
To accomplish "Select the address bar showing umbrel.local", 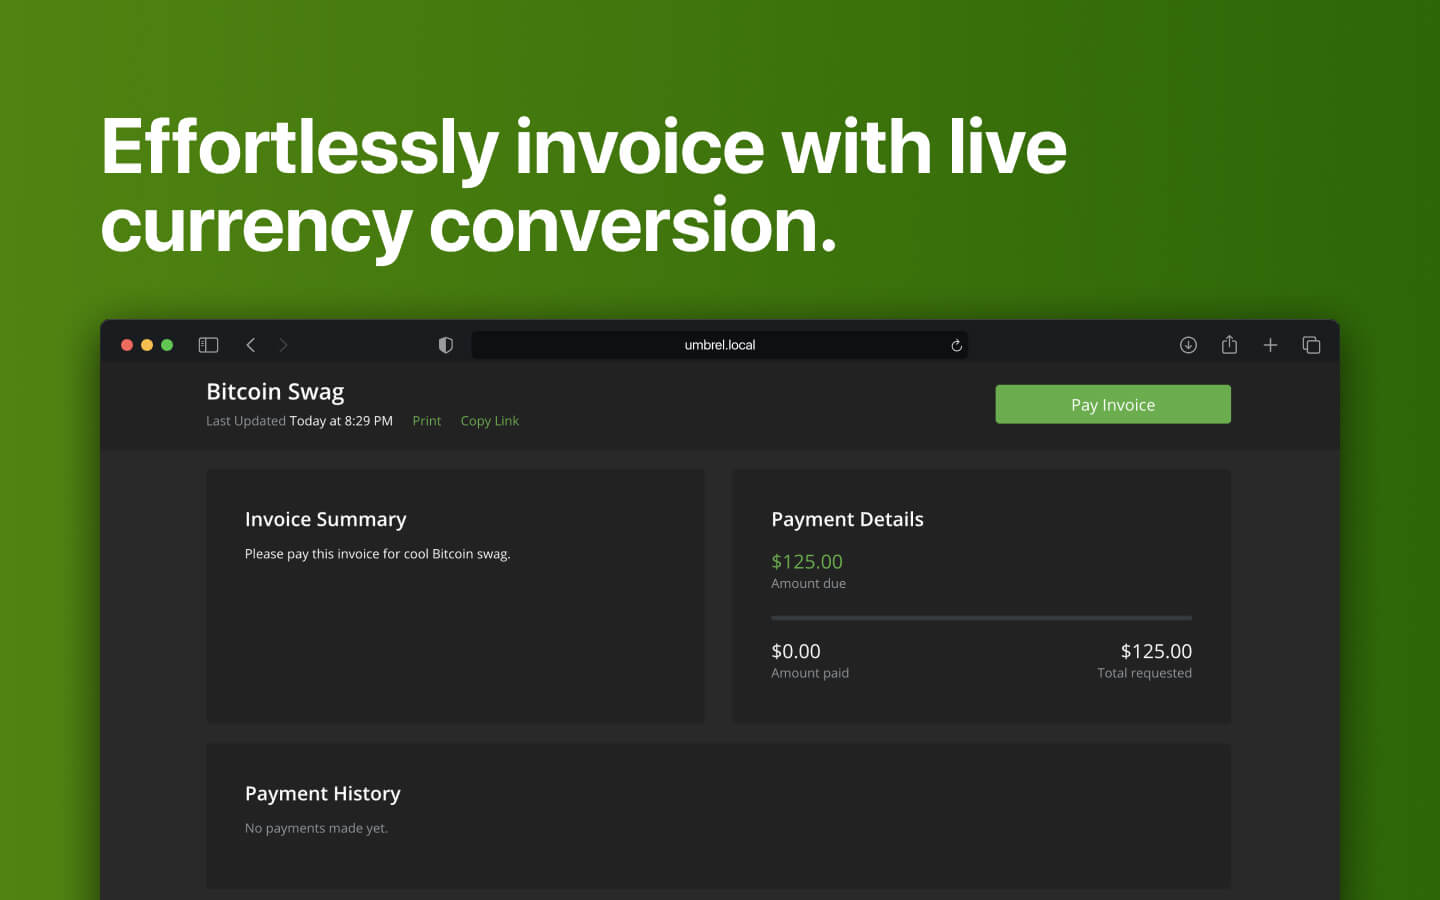I will [x=719, y=344].
